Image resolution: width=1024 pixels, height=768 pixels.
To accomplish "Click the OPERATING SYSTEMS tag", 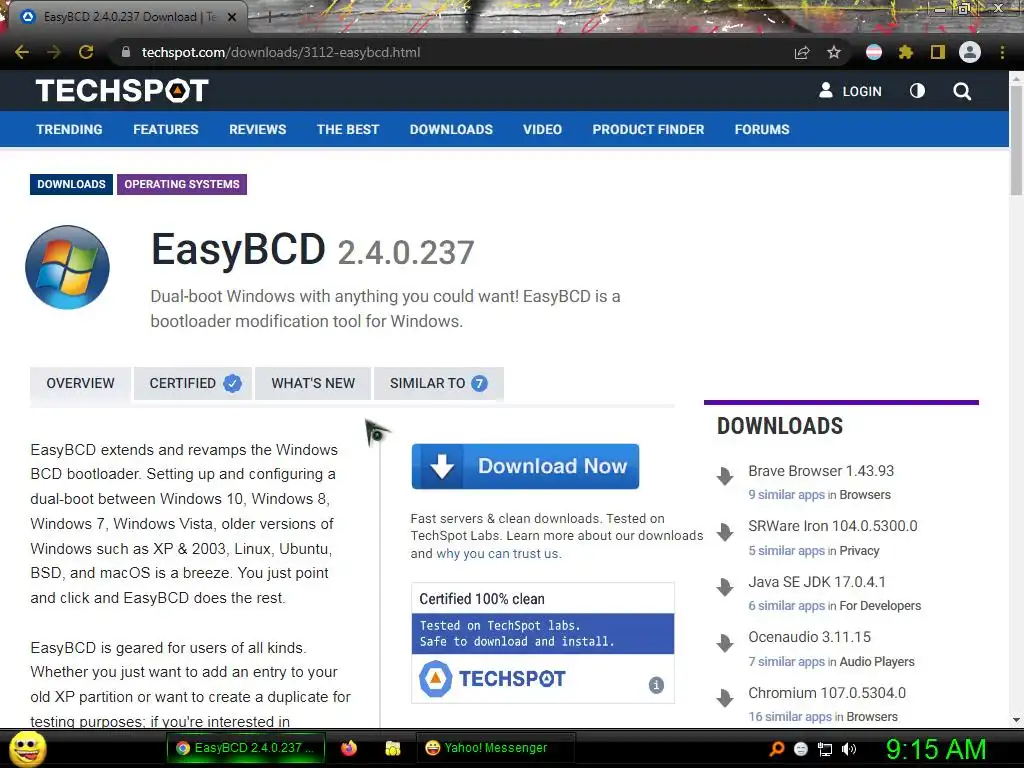I will coord(182,184).
